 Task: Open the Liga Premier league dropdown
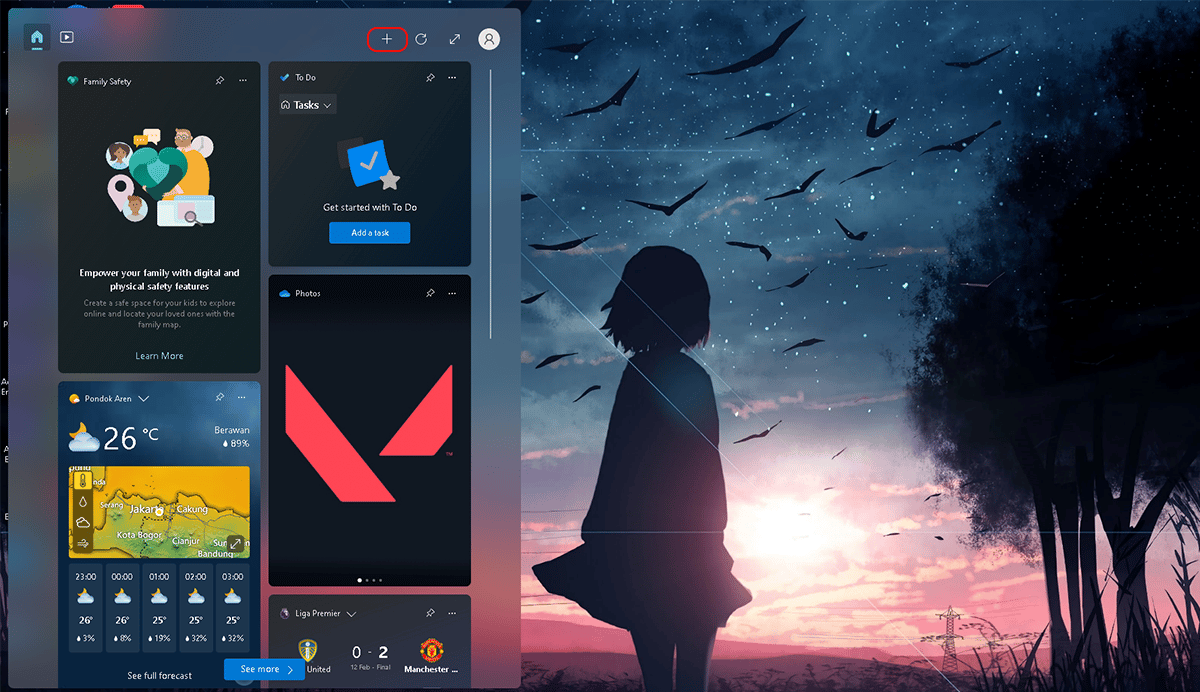(351, 613)
